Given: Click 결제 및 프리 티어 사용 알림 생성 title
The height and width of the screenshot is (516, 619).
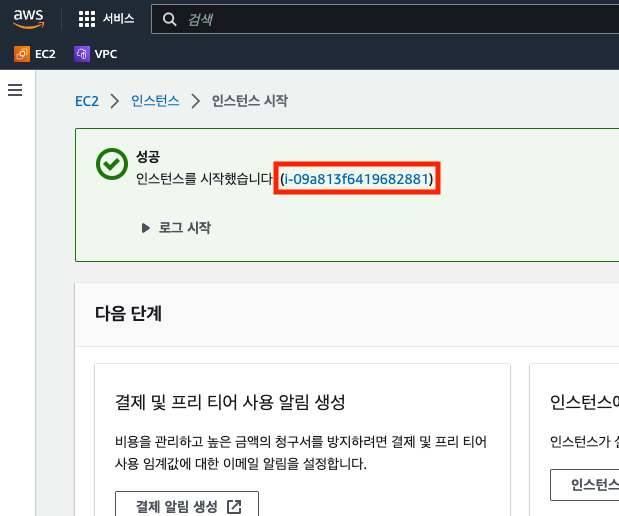Looking at the screenshot, I should point(230,402).
